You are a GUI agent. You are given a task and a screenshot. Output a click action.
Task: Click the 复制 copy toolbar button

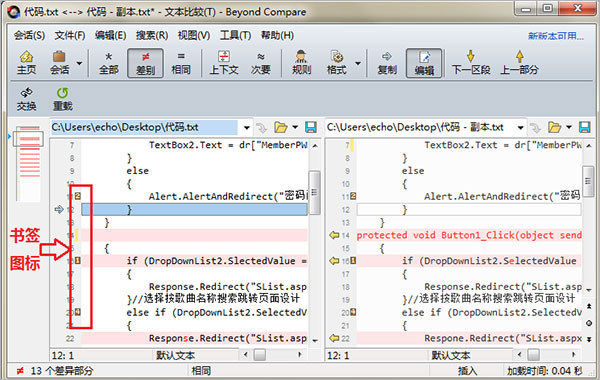(x=387, y=63)
